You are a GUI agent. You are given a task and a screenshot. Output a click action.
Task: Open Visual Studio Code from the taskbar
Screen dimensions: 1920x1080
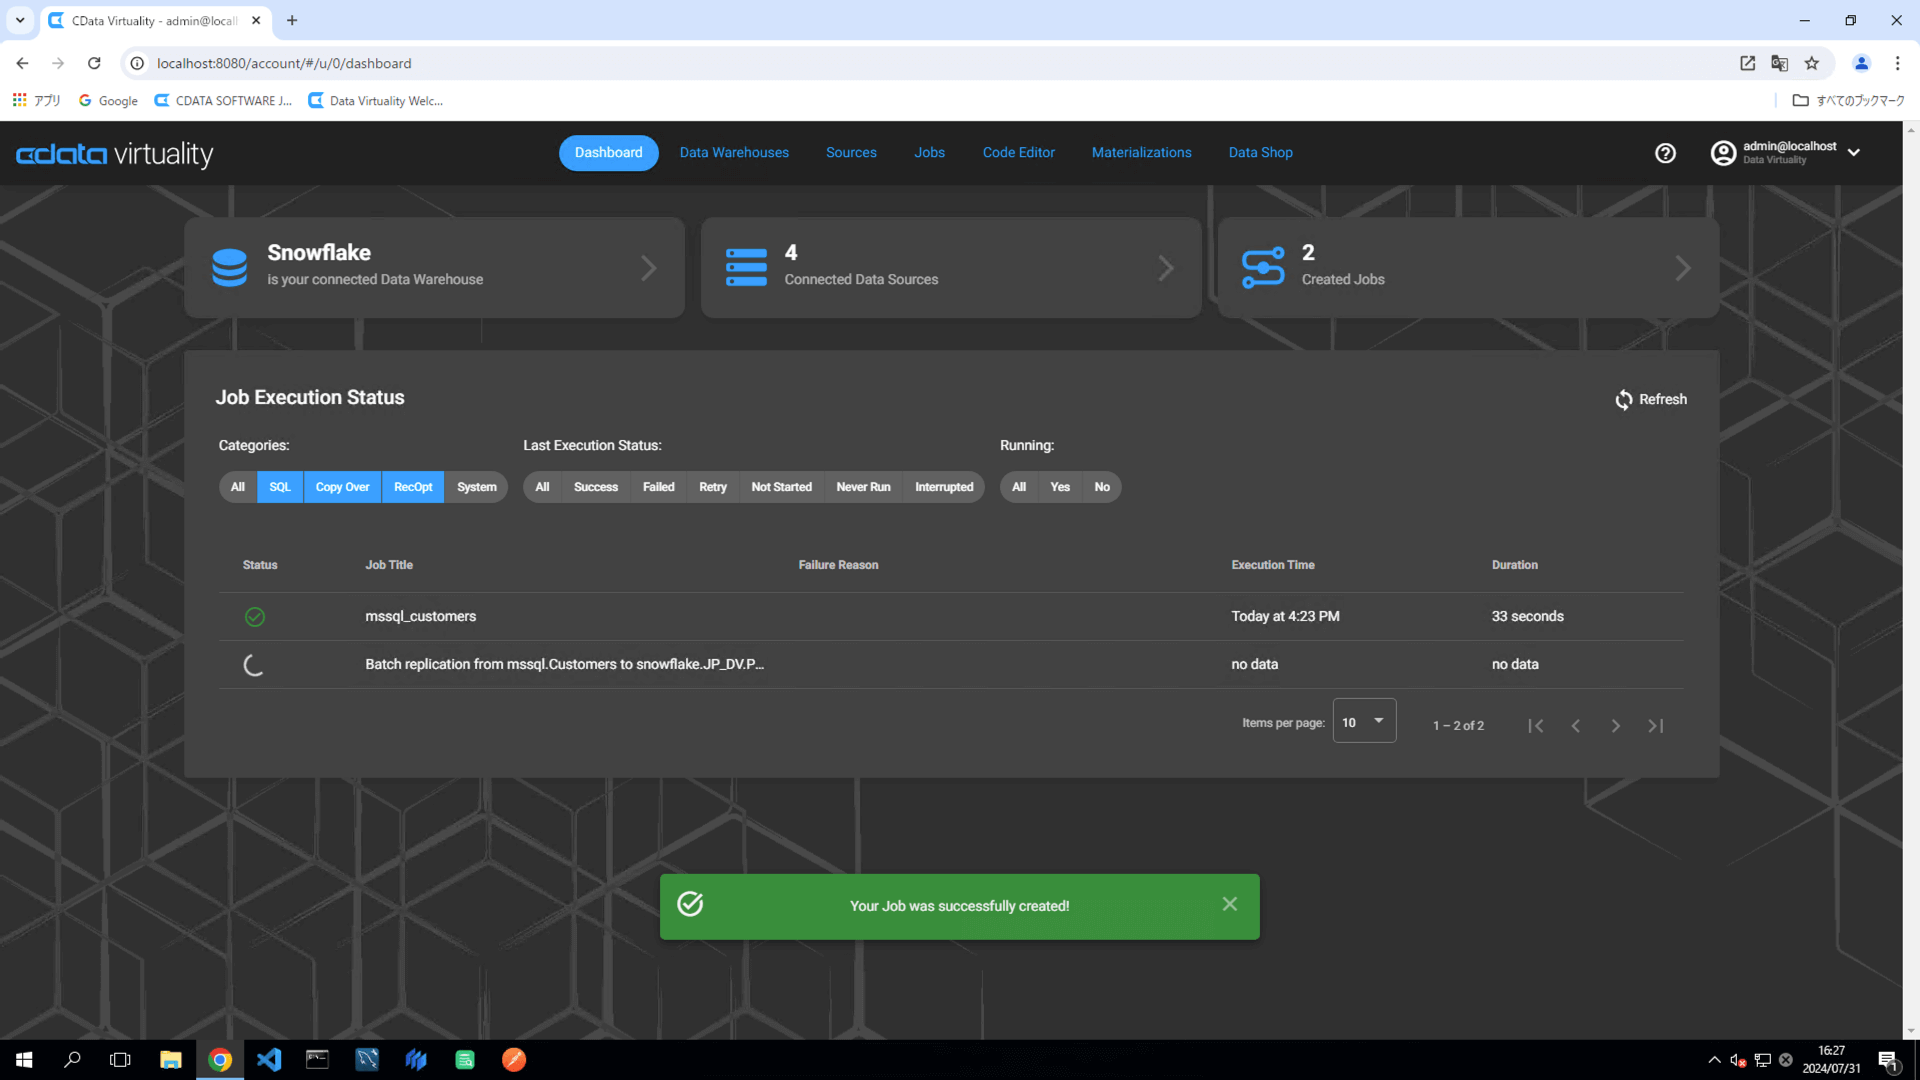[x=269, y=1059]
